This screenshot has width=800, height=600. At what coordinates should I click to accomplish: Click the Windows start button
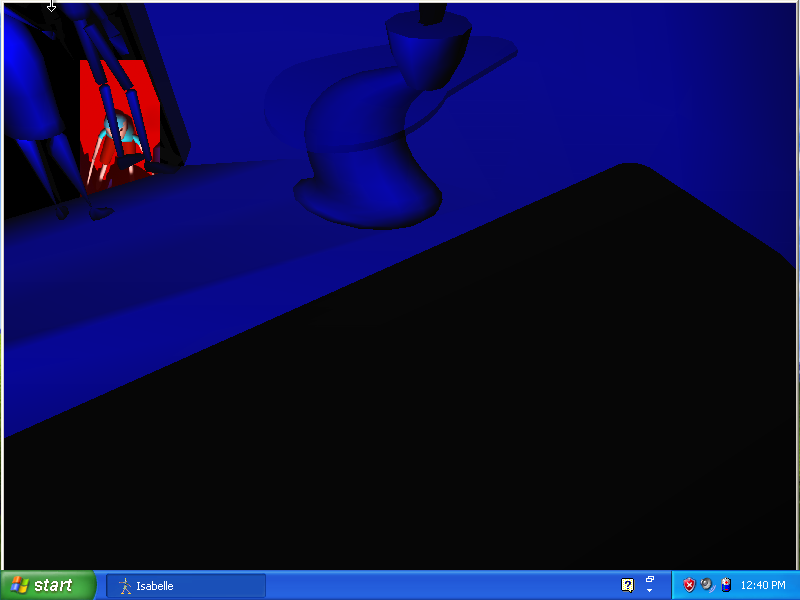[48, 585]
